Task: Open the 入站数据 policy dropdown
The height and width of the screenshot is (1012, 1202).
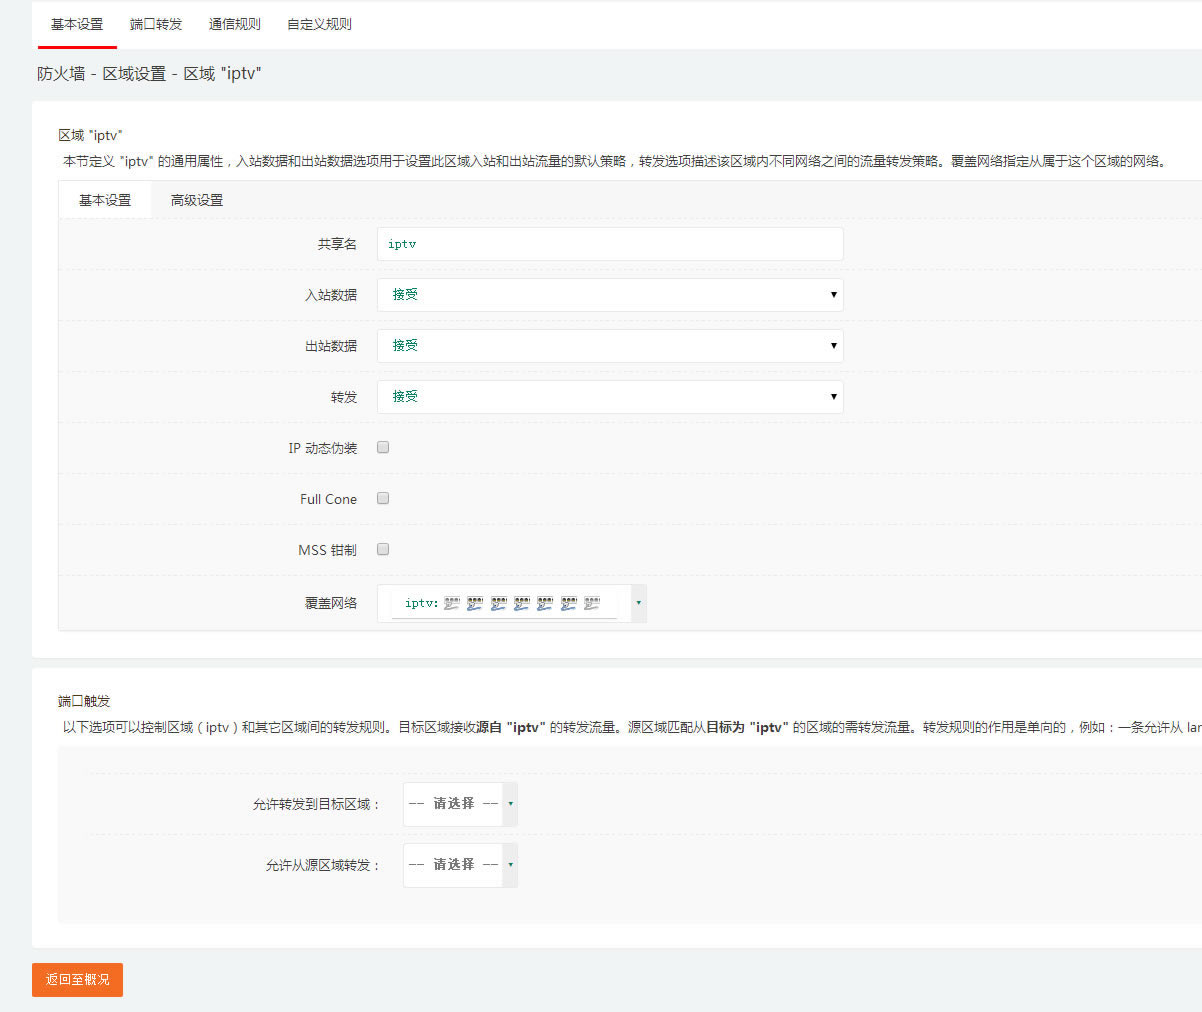Action: point(609,295)
